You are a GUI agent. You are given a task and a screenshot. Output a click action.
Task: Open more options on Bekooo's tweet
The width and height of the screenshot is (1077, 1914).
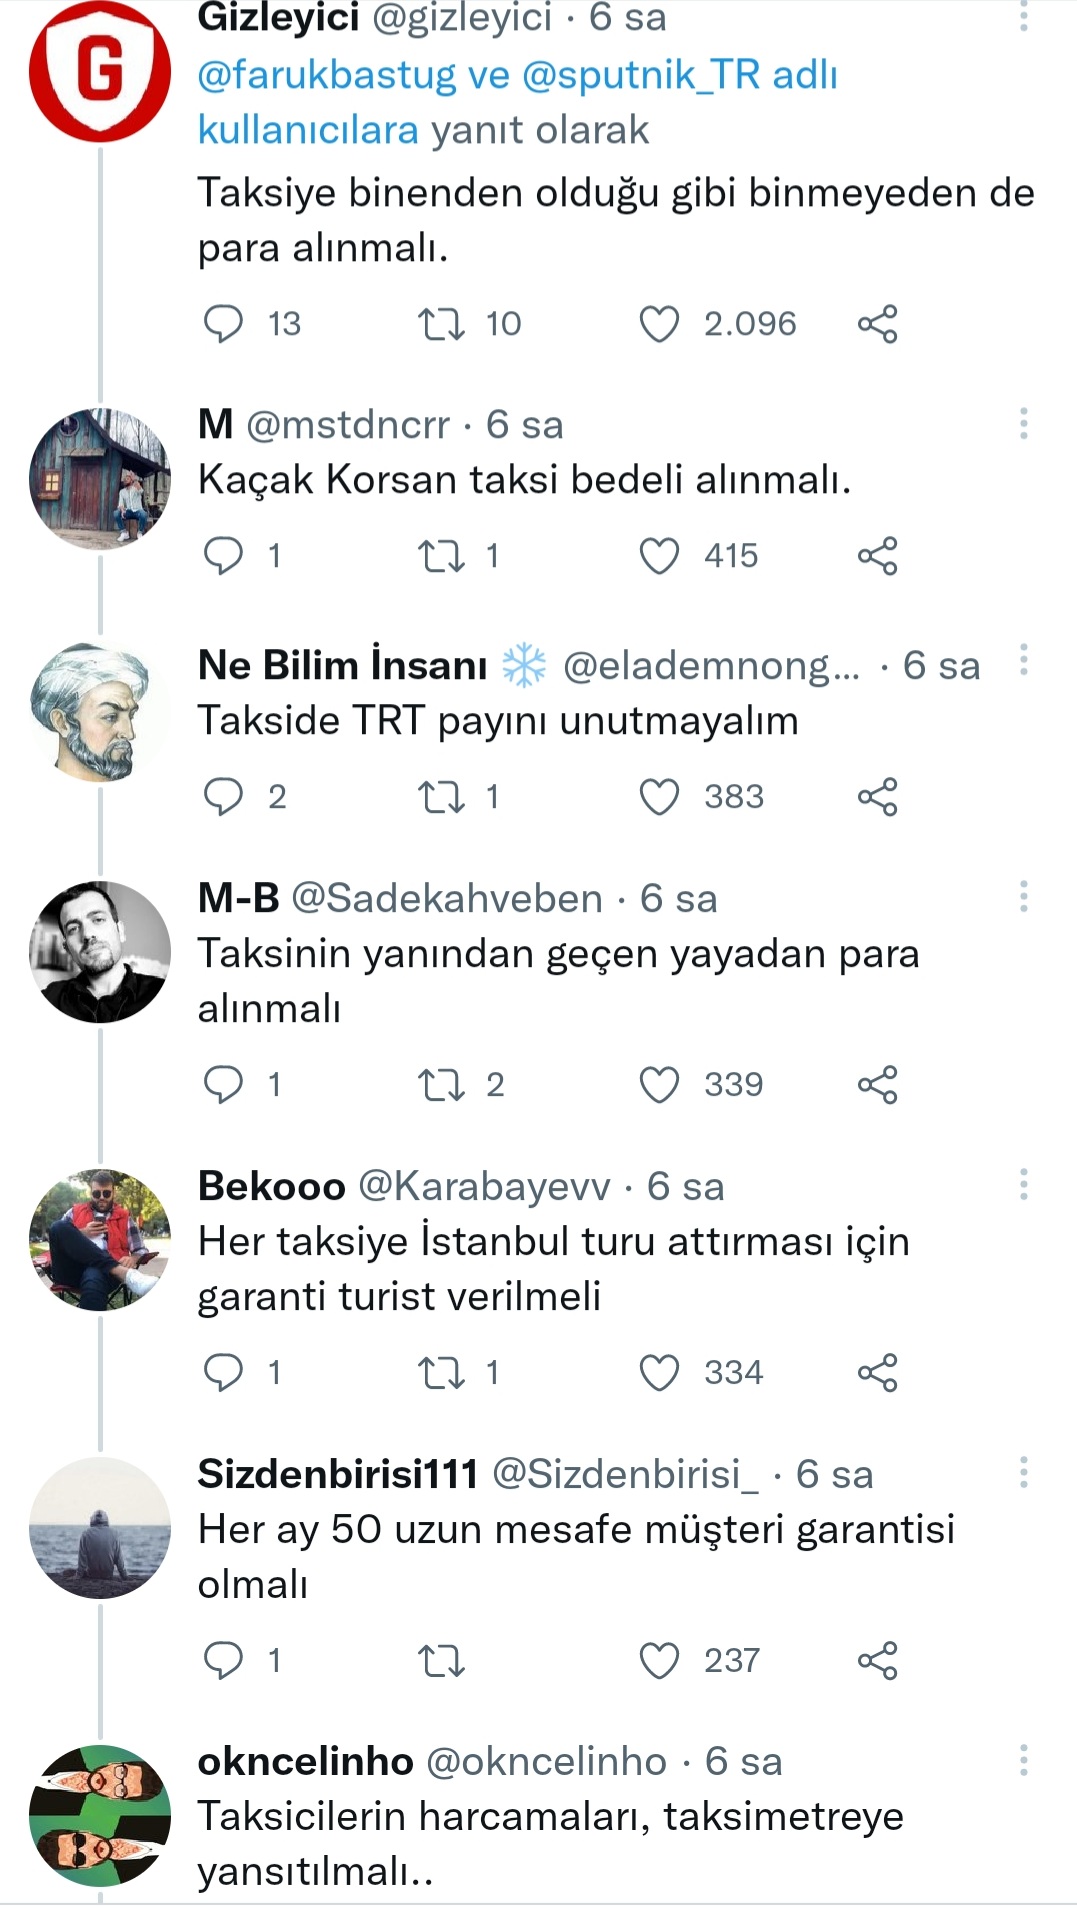coord(1023,1185)
